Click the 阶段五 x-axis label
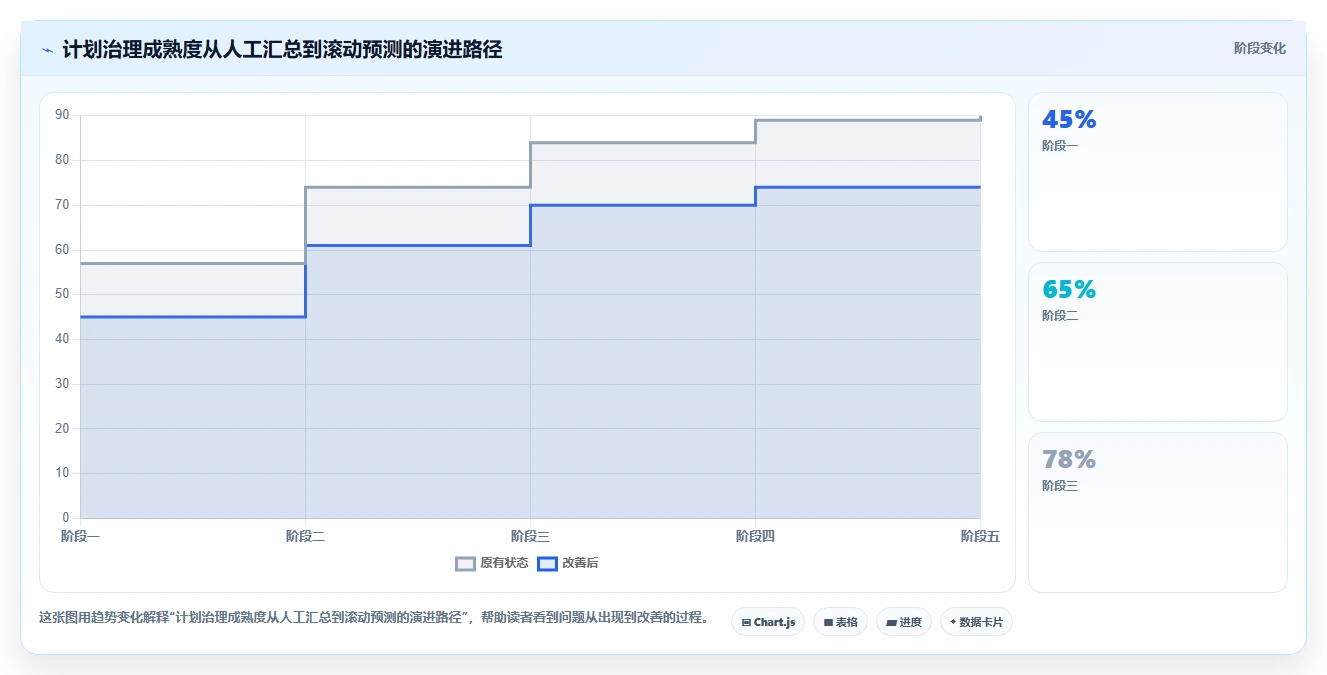The height and width of the screenshot is (675, 1327). pyautogui.click(x=980, y=536)
